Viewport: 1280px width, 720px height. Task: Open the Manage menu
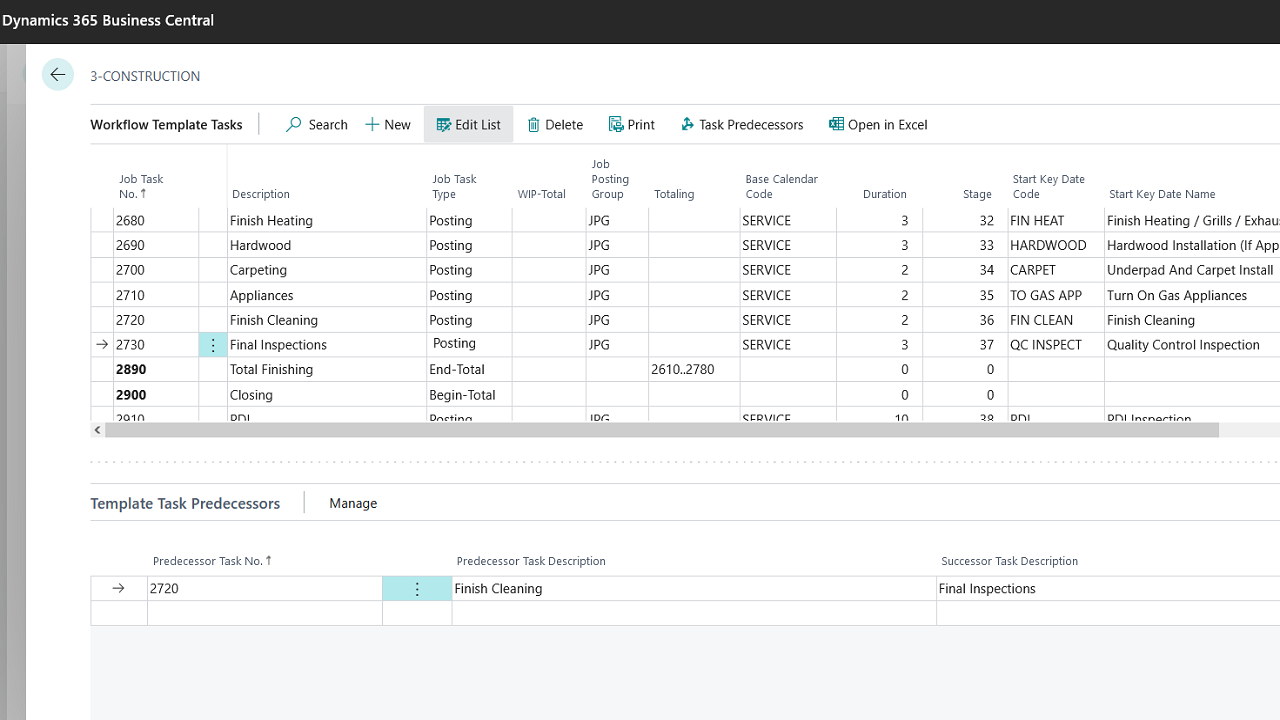coord(353,503)
